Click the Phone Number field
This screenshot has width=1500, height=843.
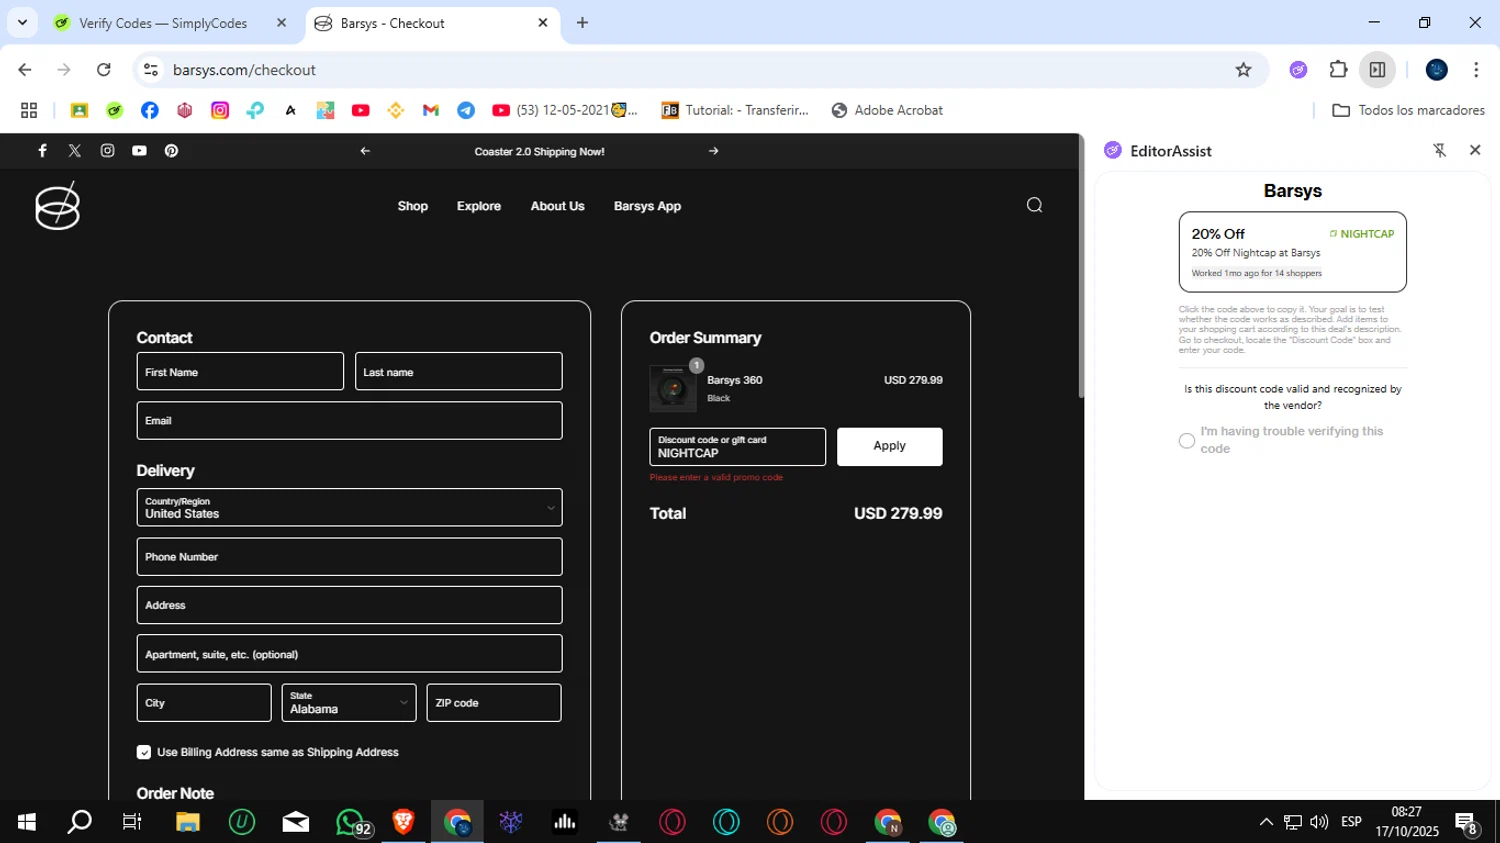349,557
